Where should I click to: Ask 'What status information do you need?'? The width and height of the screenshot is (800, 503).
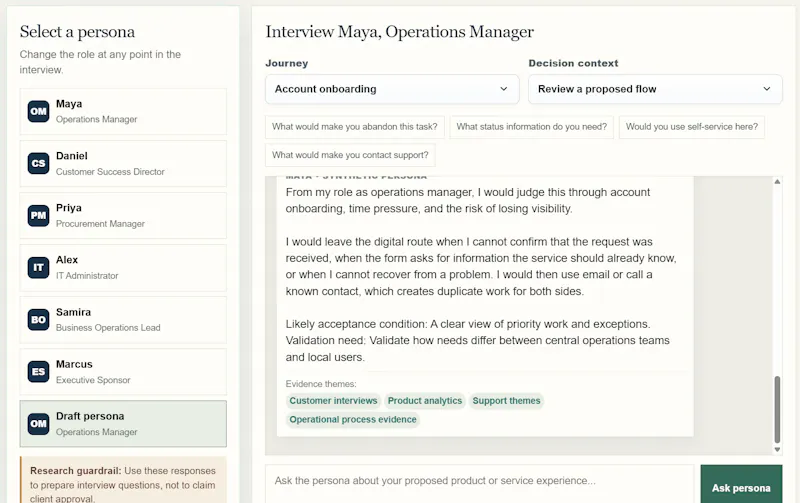tap(532, 127)
